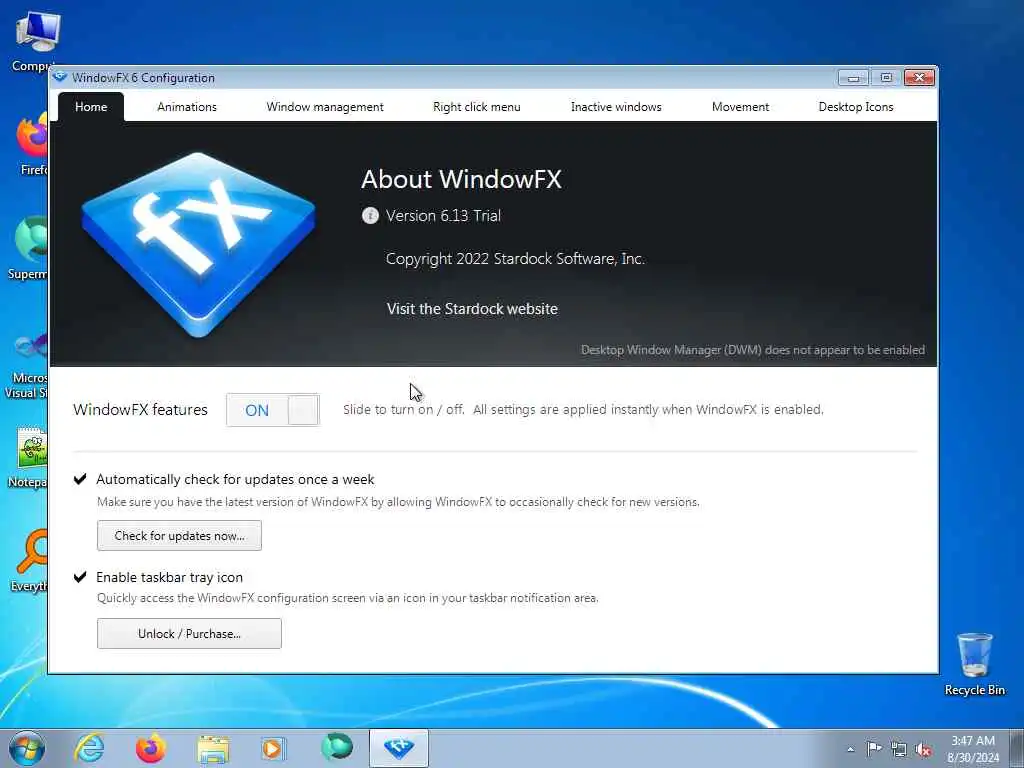
Task: Open Firefox from the taskbar
Action: point(150,748)
